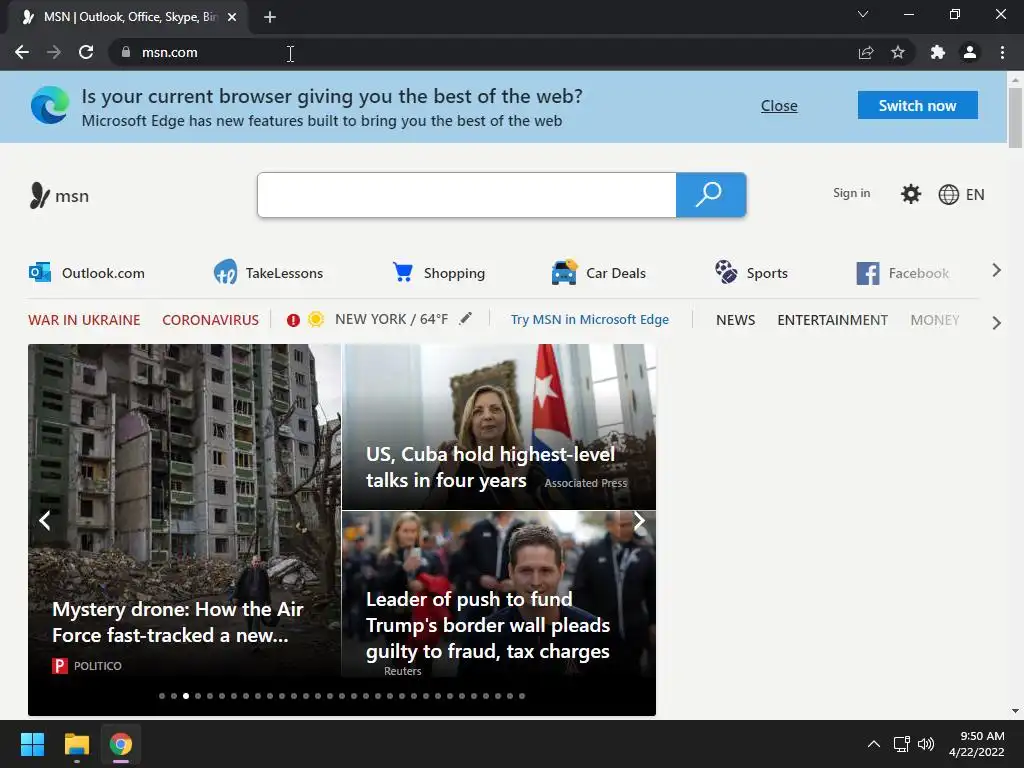Open the Shopping cart shortcut
1024x768 pixels.
pyautogui.click(x=438, y=272)
